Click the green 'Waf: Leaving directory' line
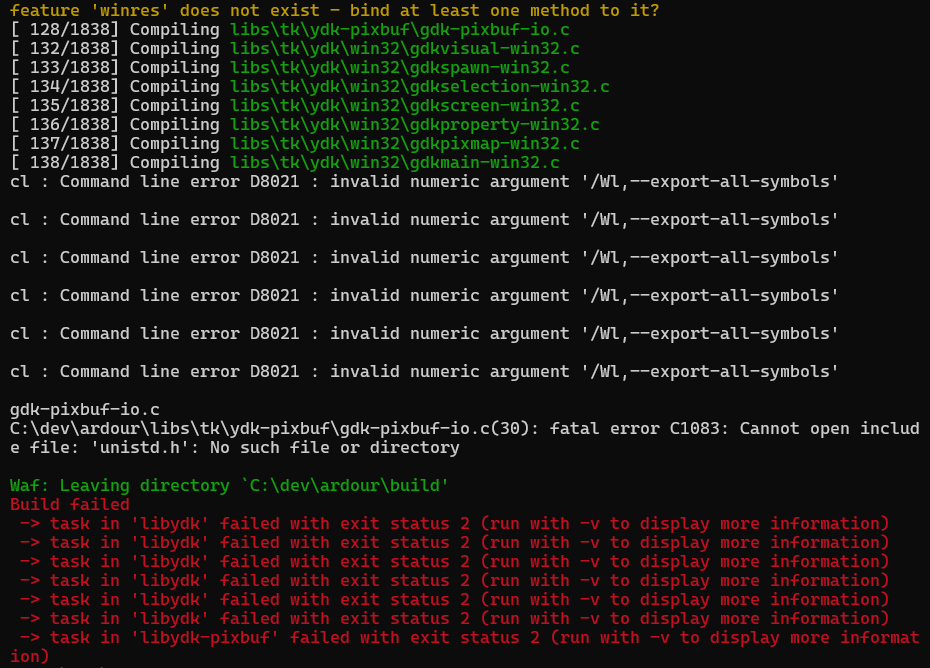Viewport: 930px width, 668px height. (x=229, y=485)
